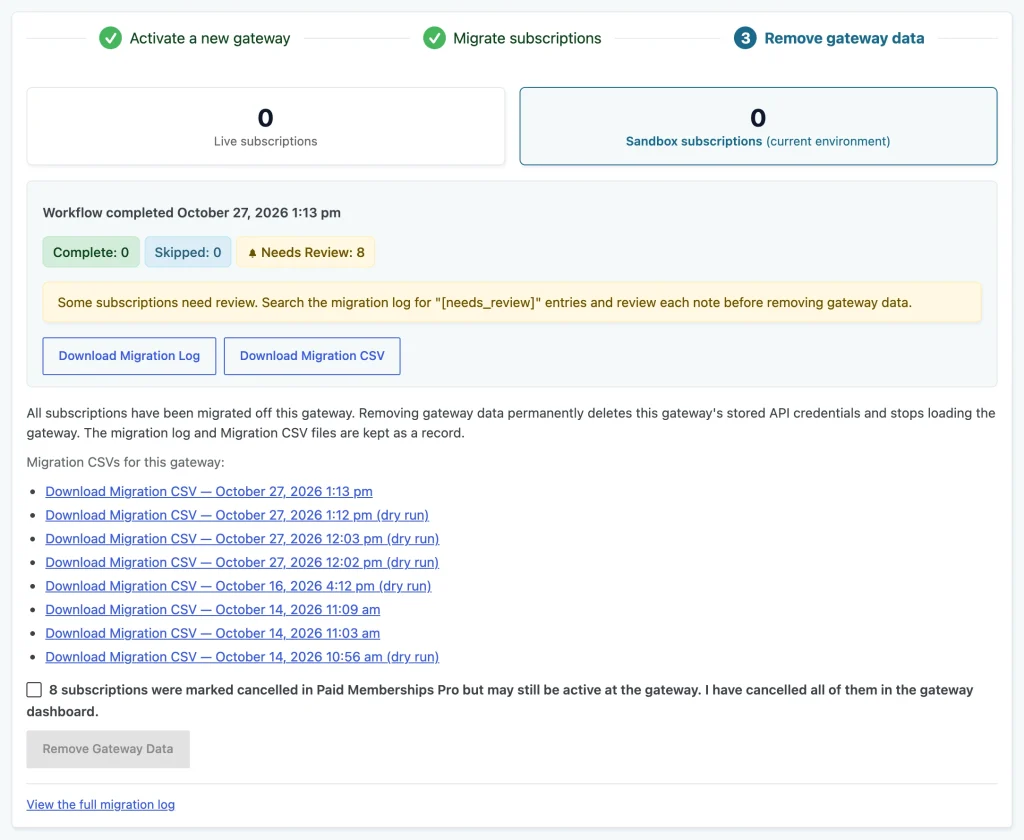Select the Live subscriptions card
Screen dimensions: 1024x840
click(x=265, y=126)
